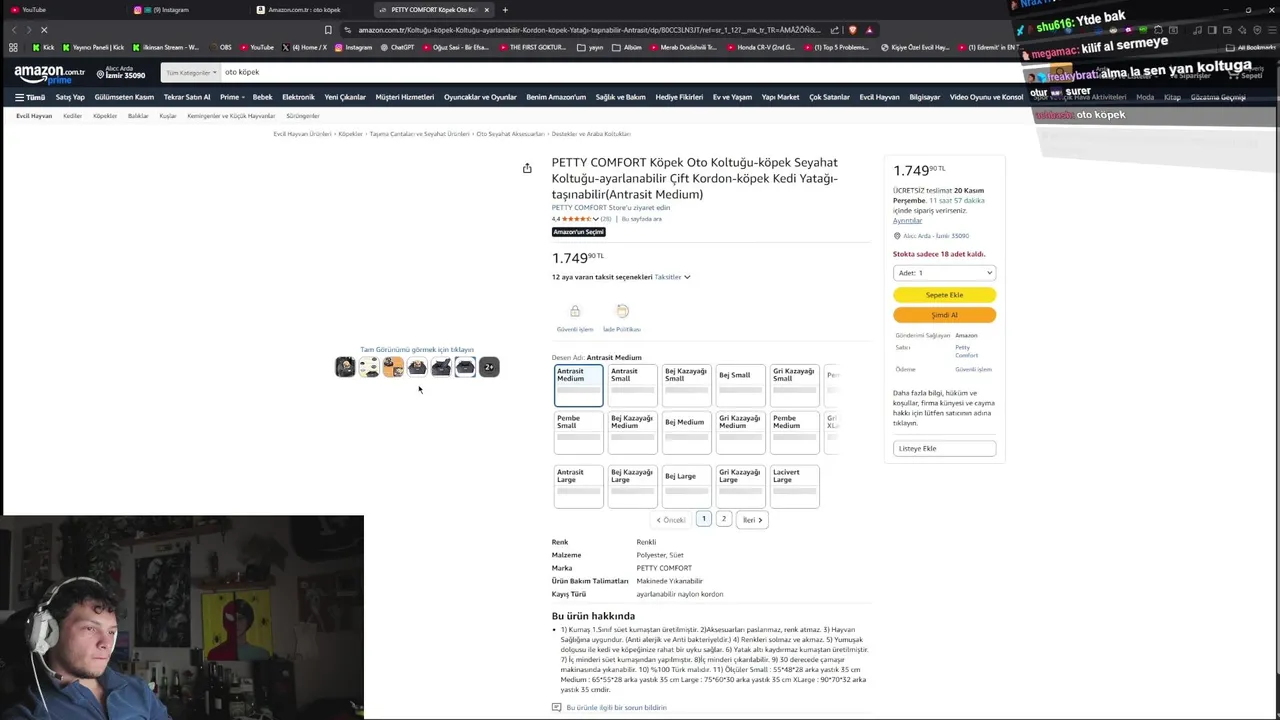The width and height of the screenshot is (1280, 720).
Task: Open the Adet quantity dropdown
Action: pyautogui.click(x=944, y=273)
